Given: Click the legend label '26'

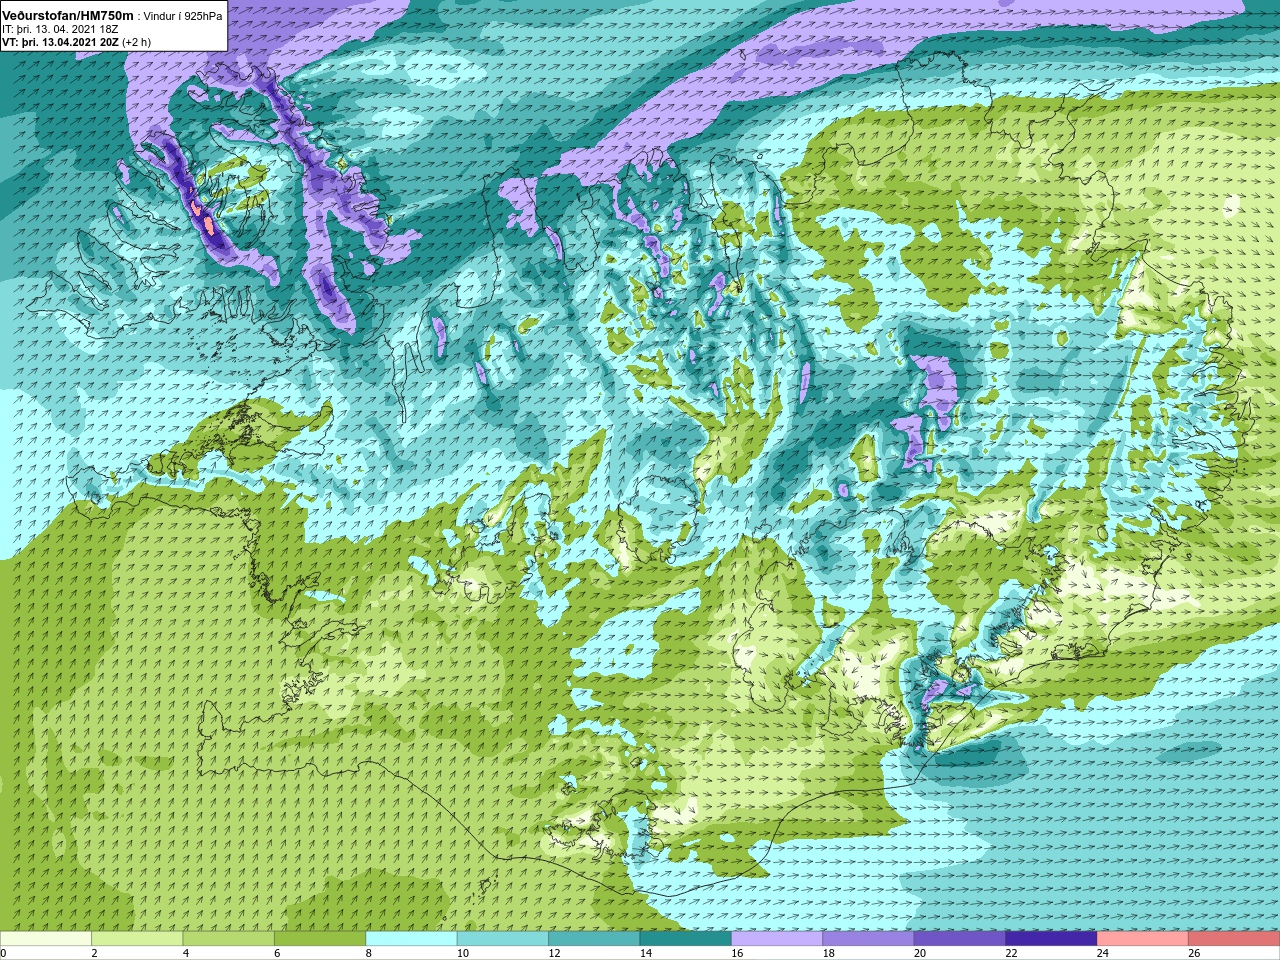Looking at the screenshot, I should coord(1194,953).
